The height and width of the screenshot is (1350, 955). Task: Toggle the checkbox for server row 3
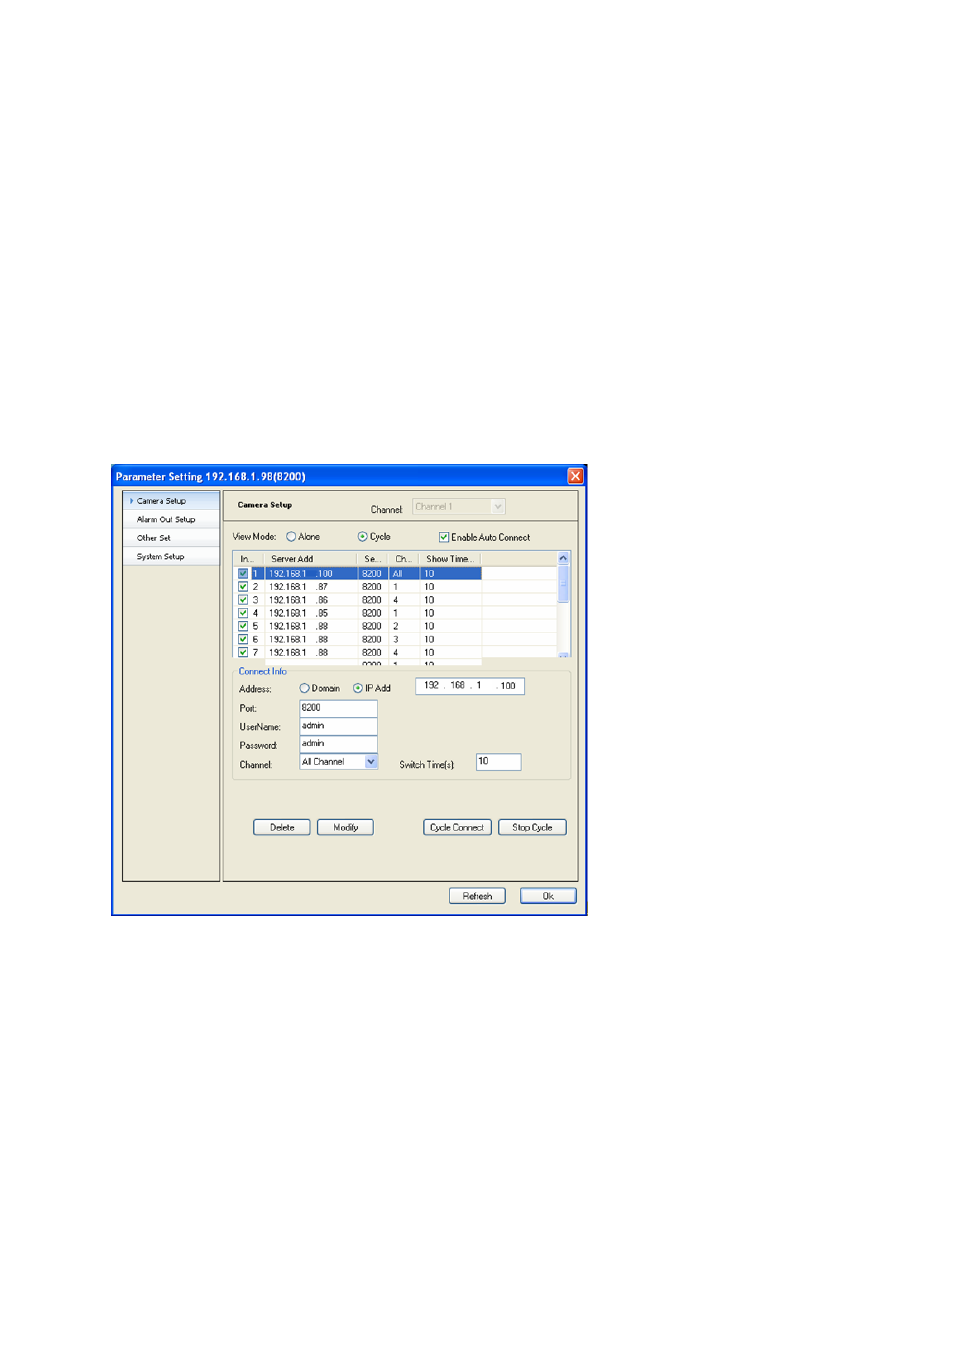point(243,600)
